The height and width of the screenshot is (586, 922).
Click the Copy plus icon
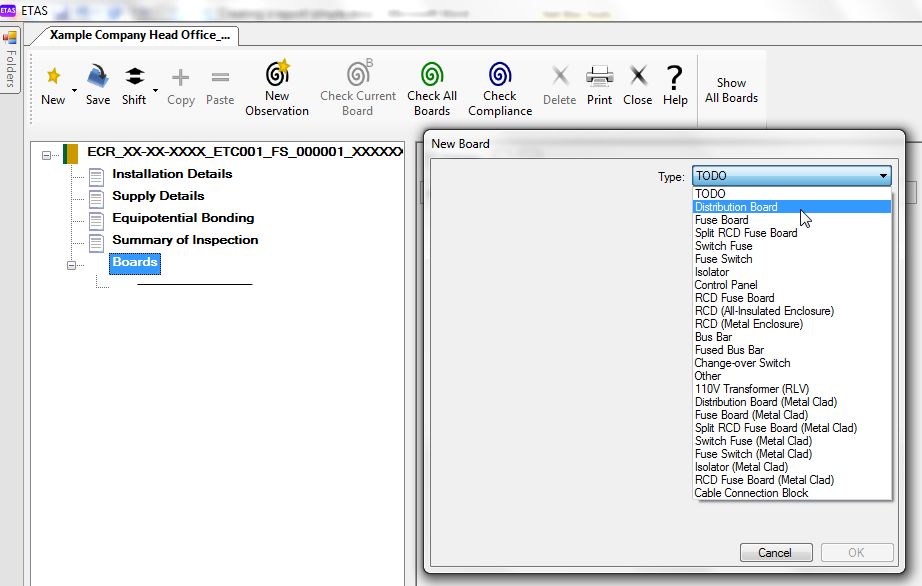pyautogui.click(x=181, y=77)
